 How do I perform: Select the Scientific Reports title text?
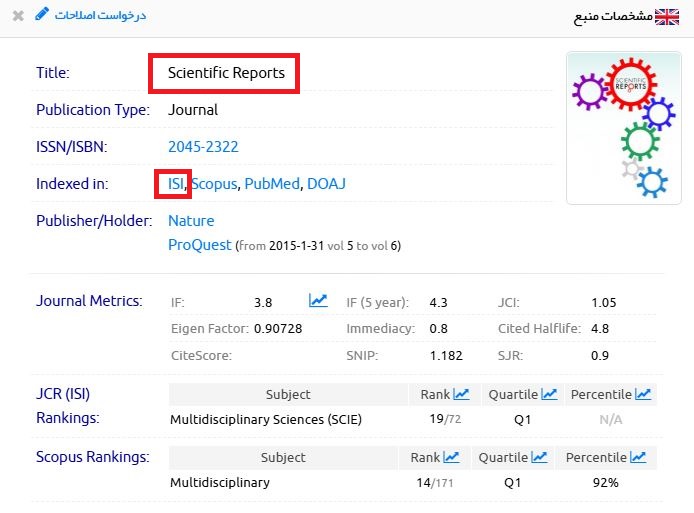point(226,73)
